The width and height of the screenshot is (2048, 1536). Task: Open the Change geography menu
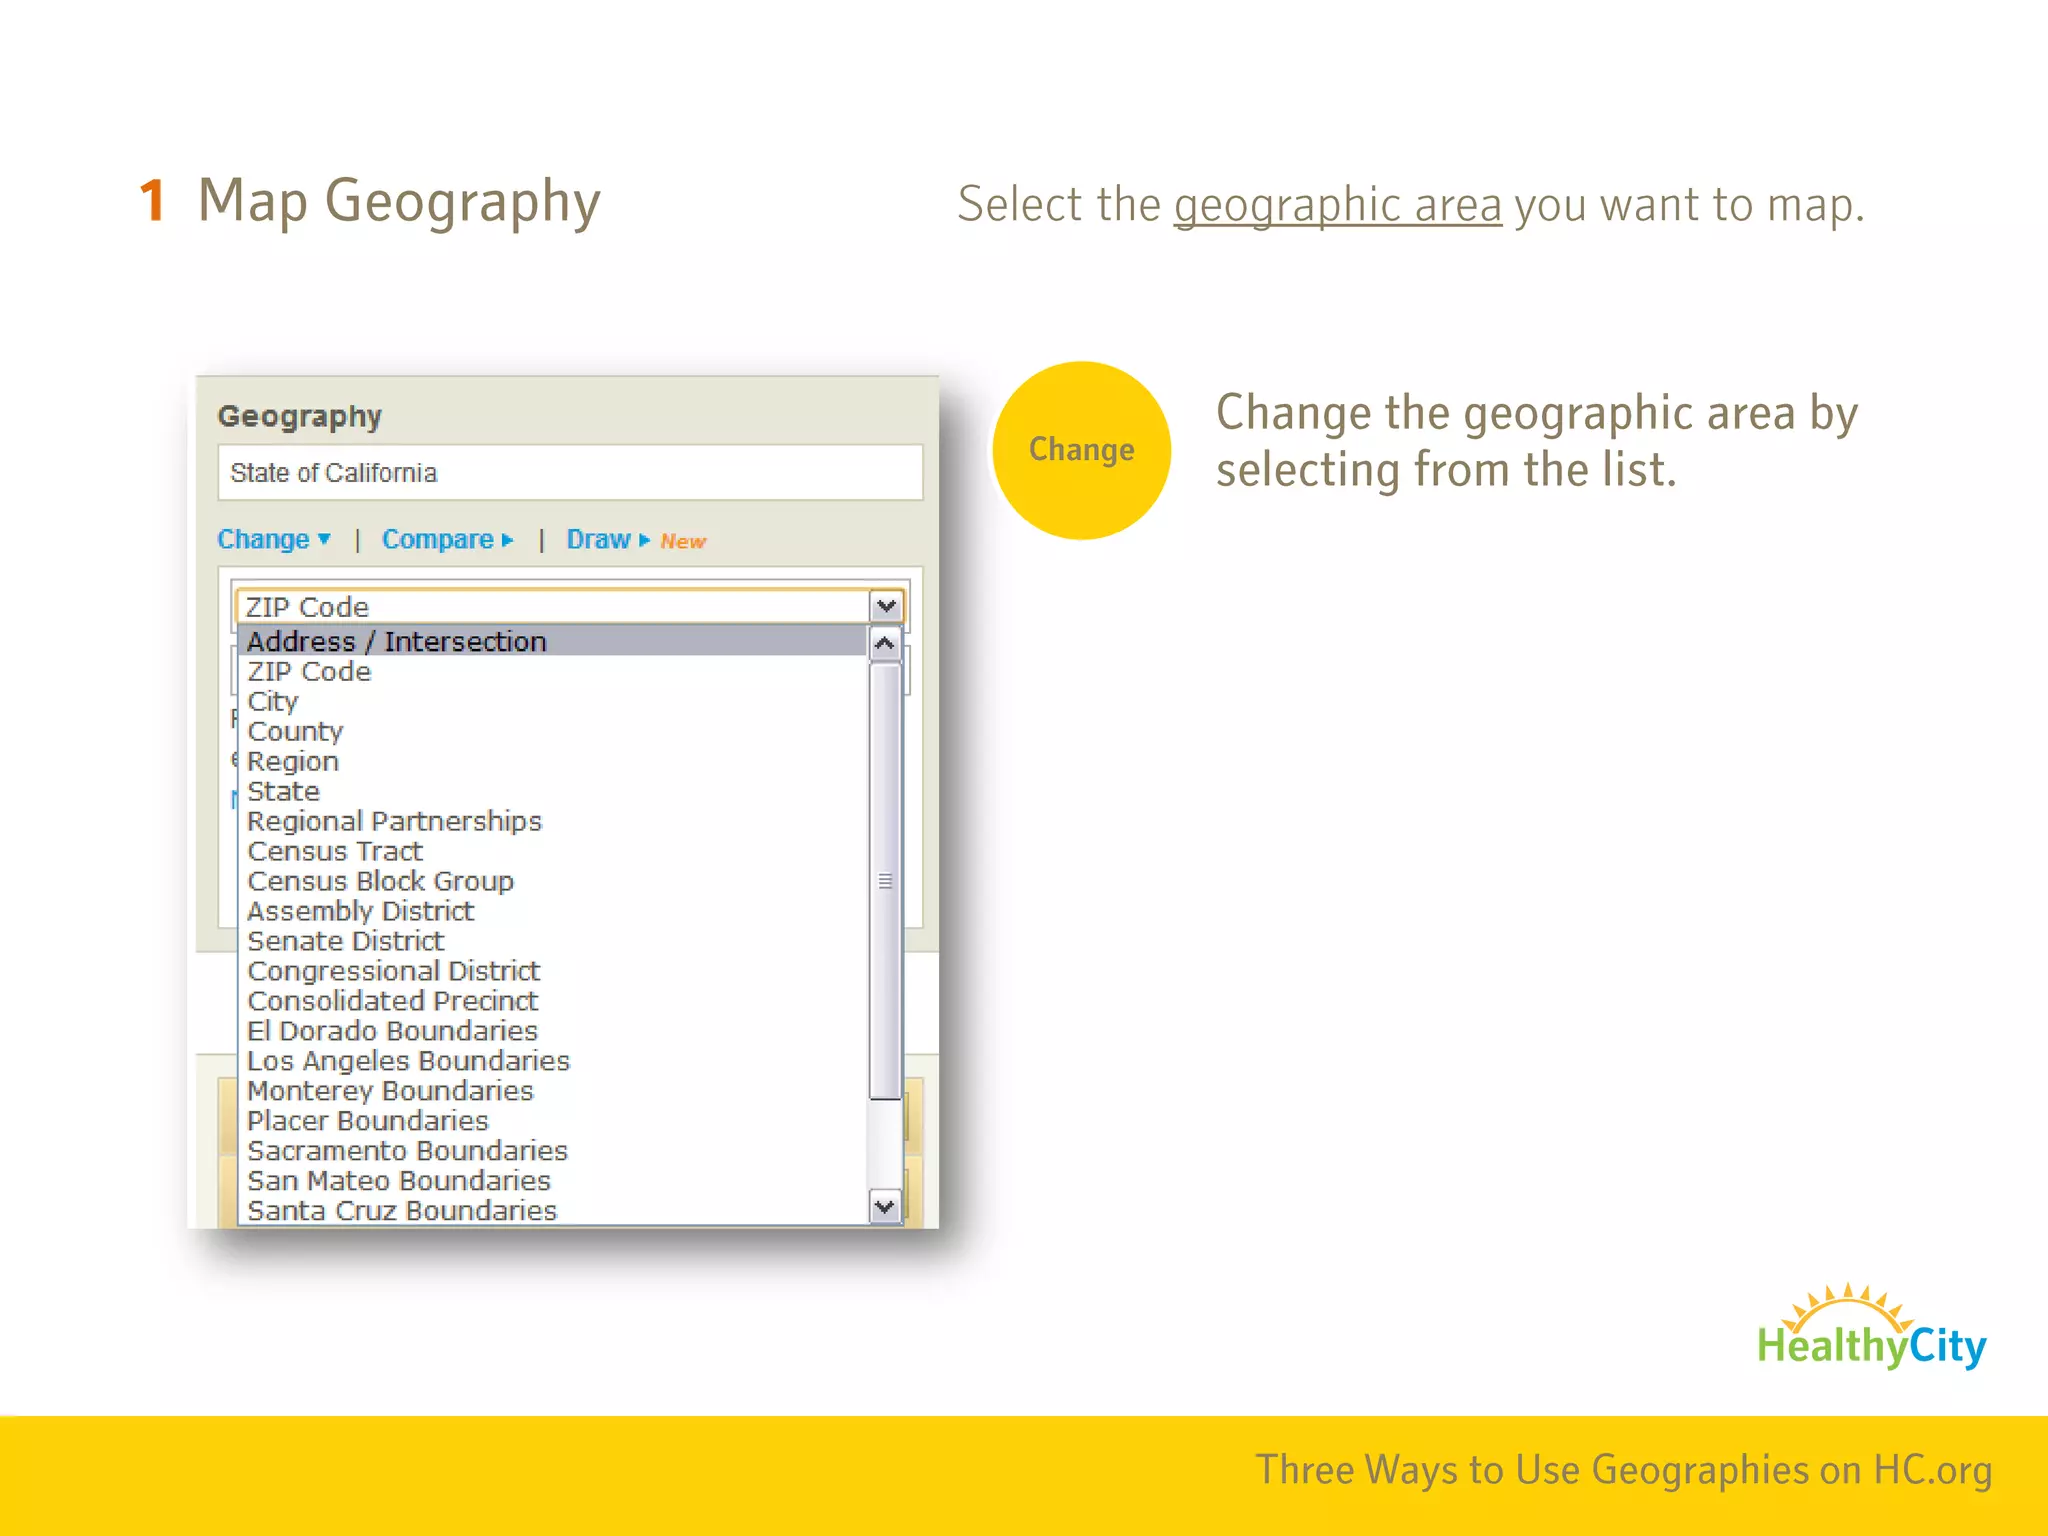(273, 540)
